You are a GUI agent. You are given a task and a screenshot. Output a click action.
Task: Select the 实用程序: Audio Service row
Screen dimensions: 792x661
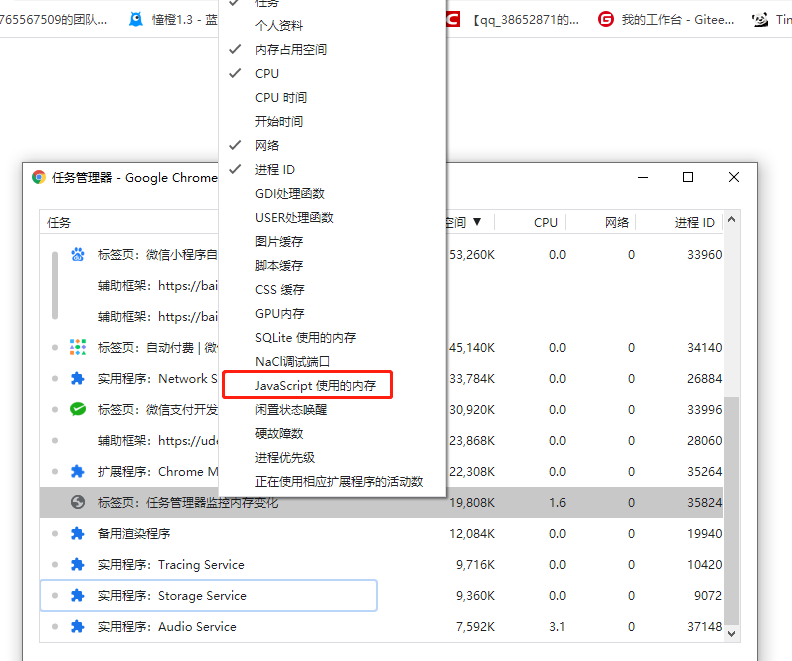381,627
